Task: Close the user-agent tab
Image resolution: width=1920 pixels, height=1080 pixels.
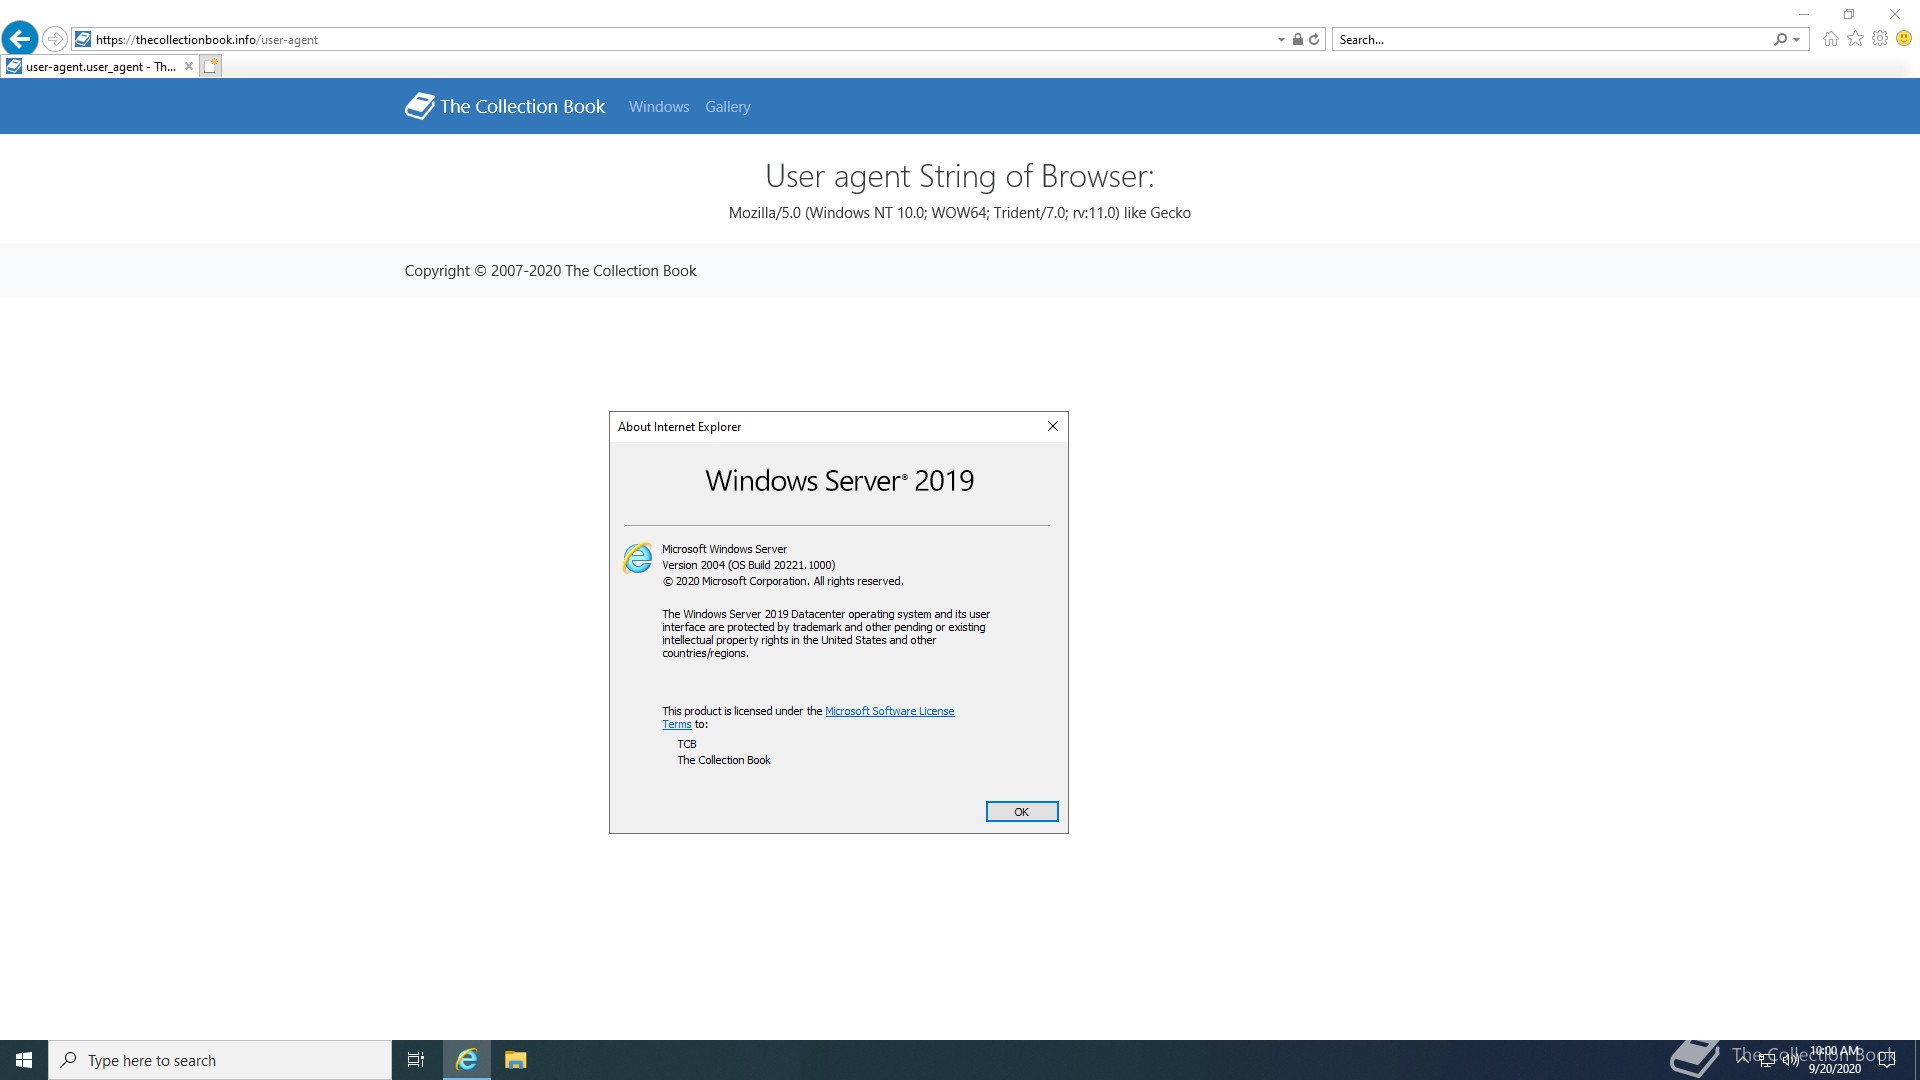Action: tap(189, 66)
